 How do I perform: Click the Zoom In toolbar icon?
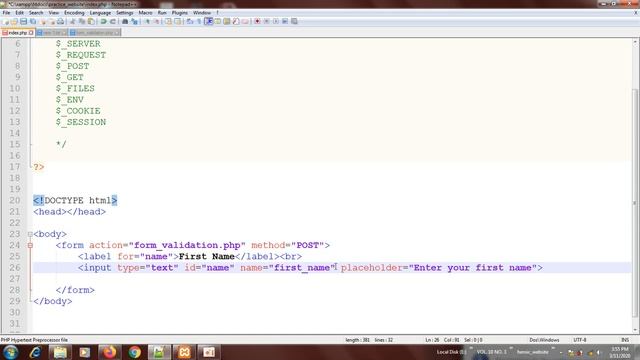tap(147, 21)
